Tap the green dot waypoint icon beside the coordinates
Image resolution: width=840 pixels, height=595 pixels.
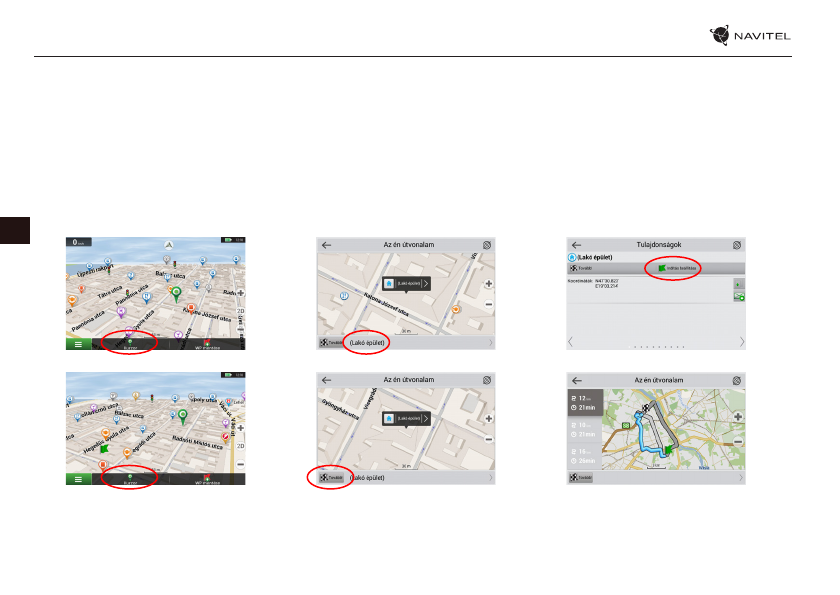click(x=738, y=284)
